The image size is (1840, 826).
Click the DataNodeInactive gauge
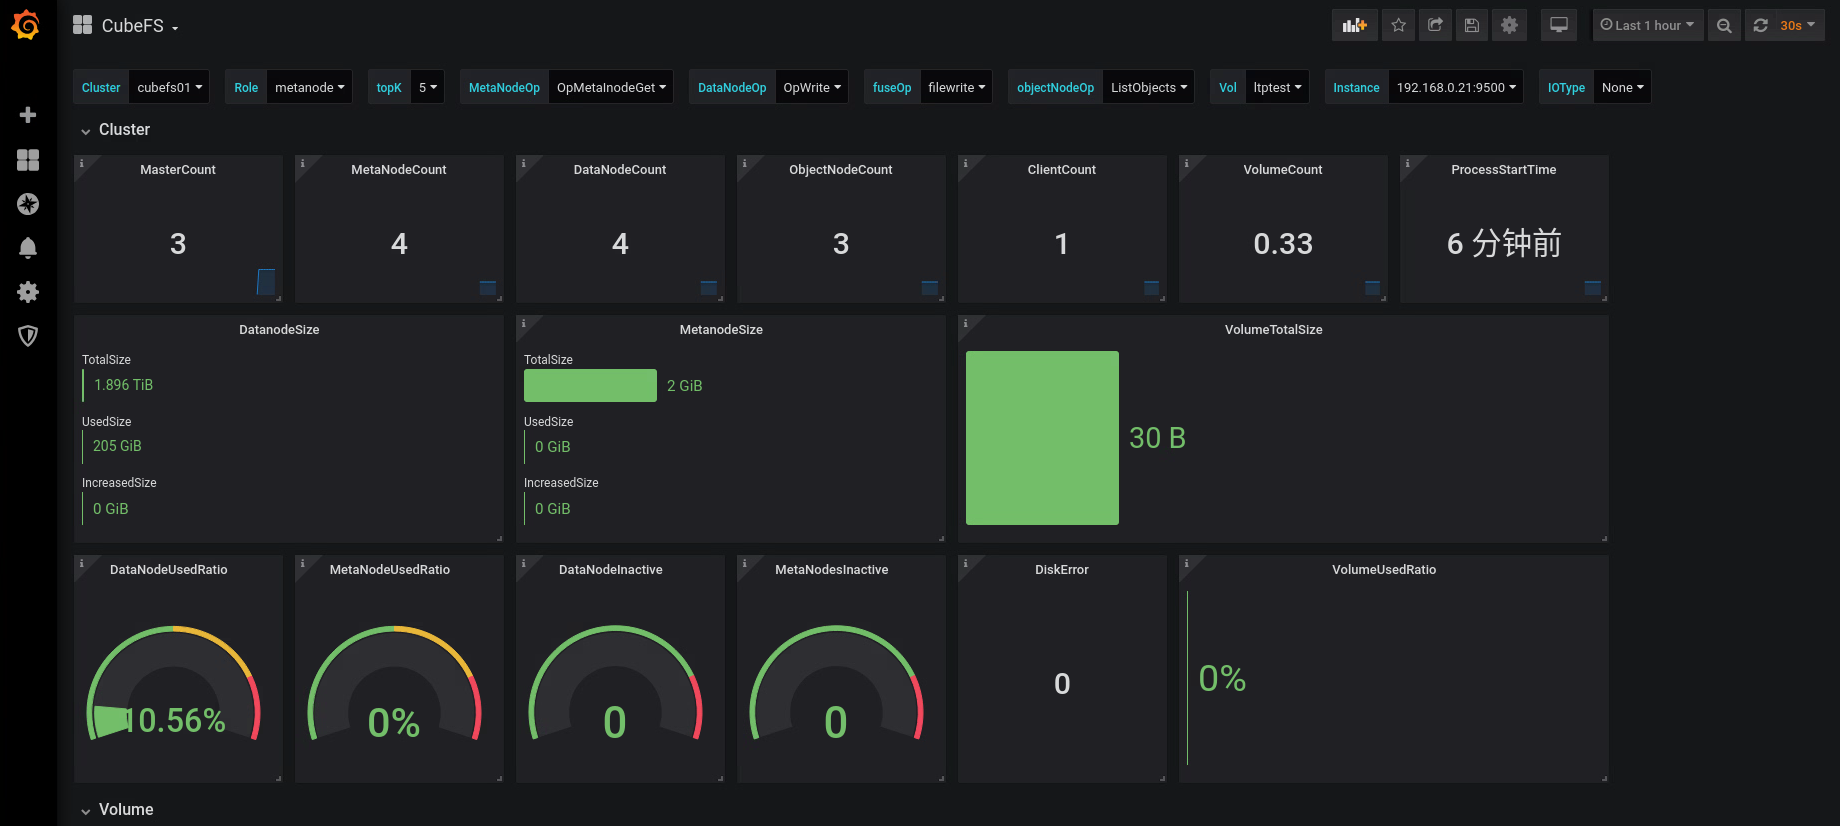click(x=616, y=683)
